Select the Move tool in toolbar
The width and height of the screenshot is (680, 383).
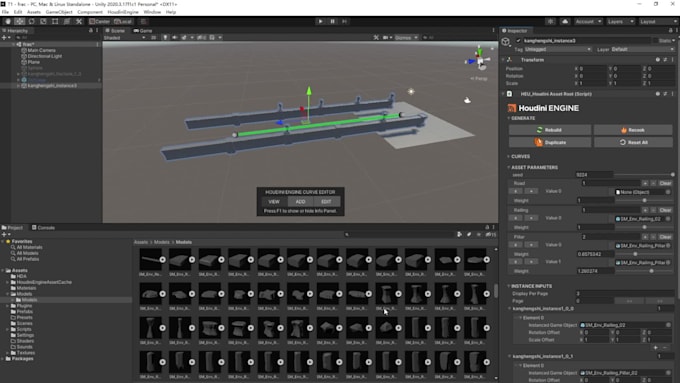click(x=20, y=21)
